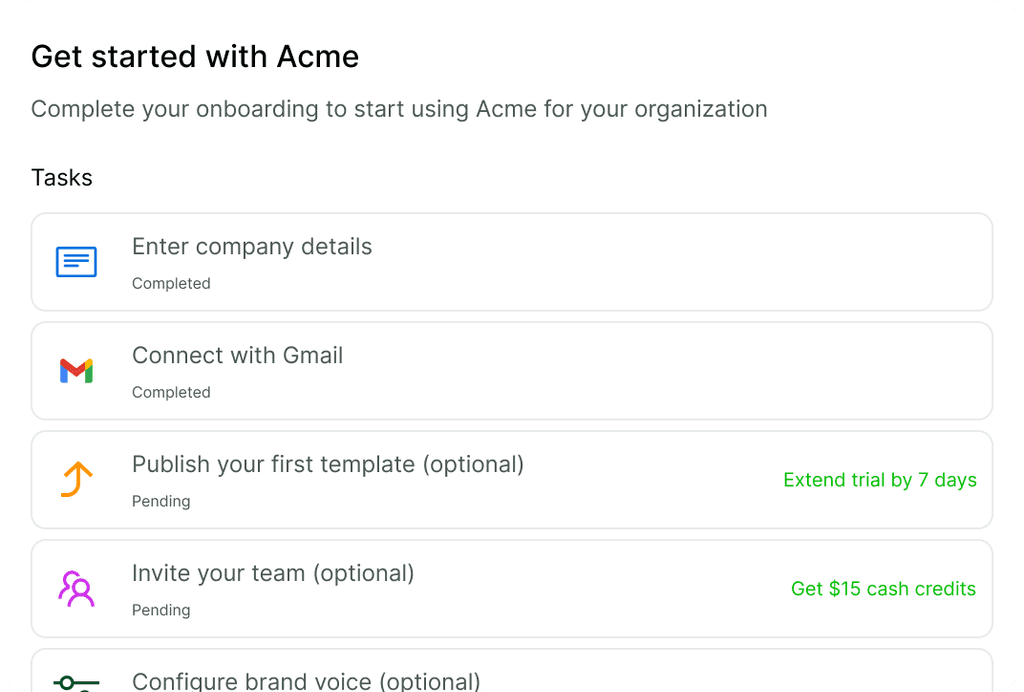This screenshot has height=692, width=1024.
Task: Open the Enter company details task
Action: 252,247
